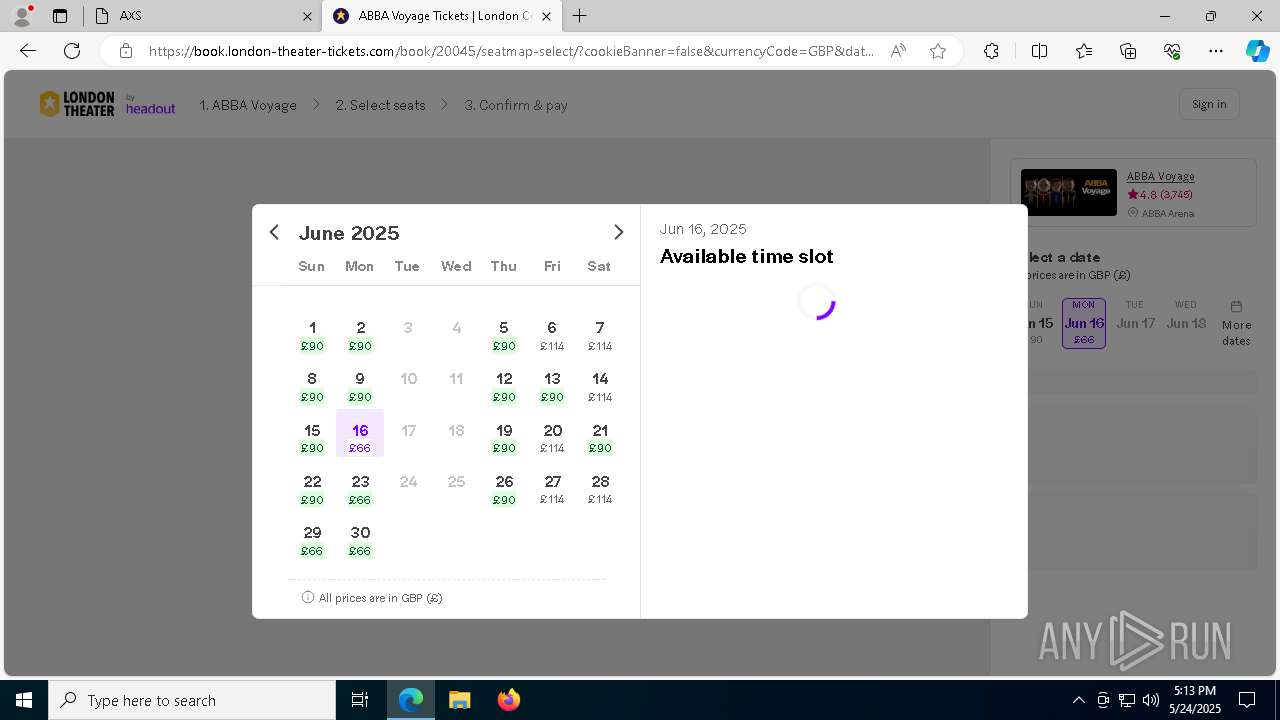Switch to the AXS tab
The image size is (1280, 720).
202,16
